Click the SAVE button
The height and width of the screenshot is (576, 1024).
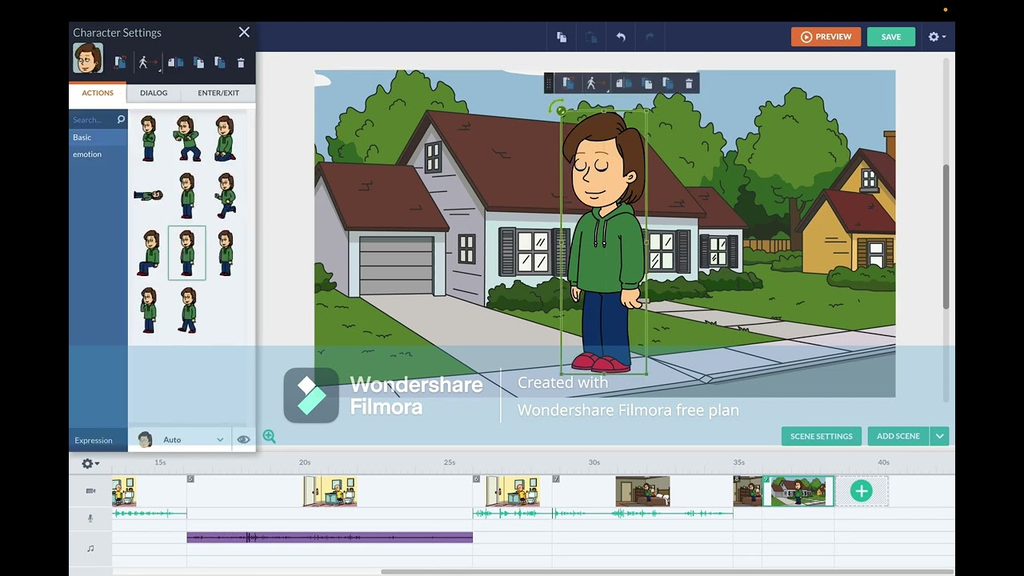[891, 37]
